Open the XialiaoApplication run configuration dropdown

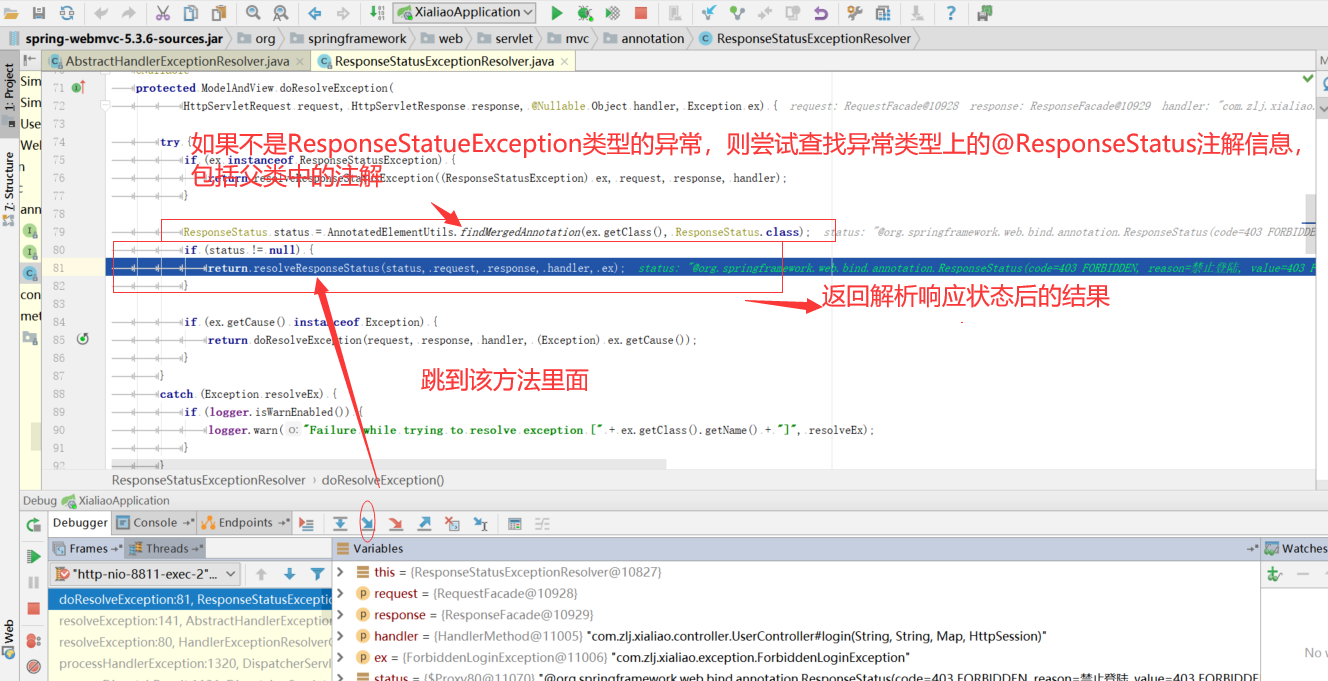click(464, 13)
